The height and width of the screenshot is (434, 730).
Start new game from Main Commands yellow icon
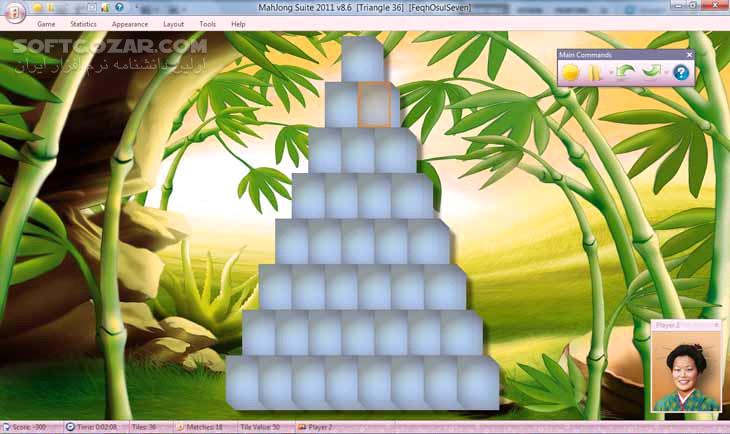click(570, 73)
